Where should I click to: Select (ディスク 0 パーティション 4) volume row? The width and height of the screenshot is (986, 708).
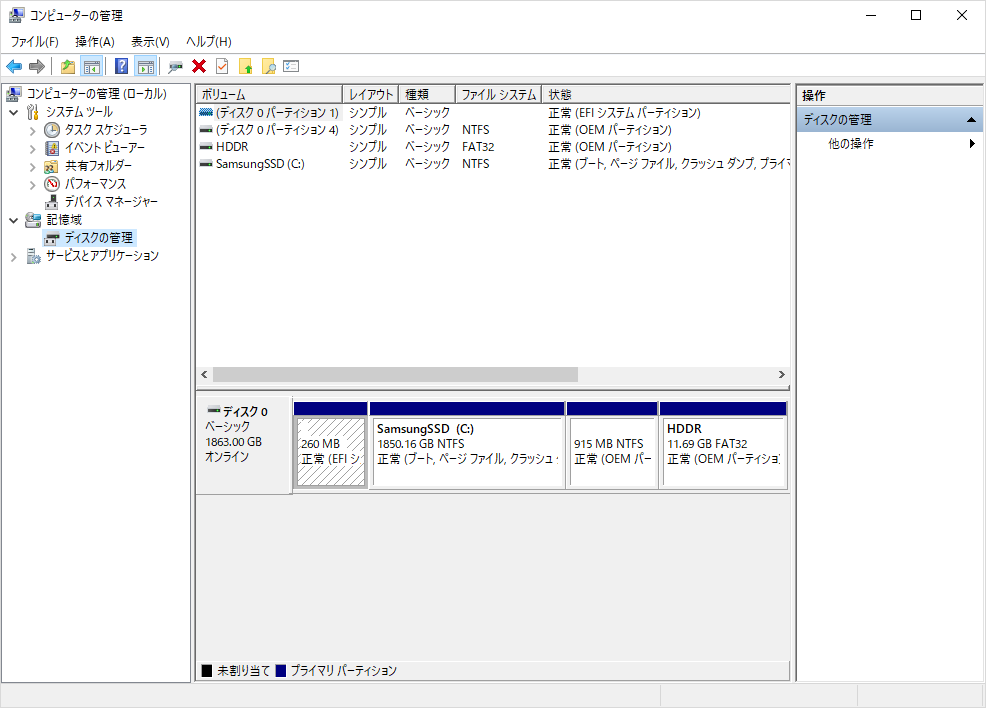[x=493, y=130]
